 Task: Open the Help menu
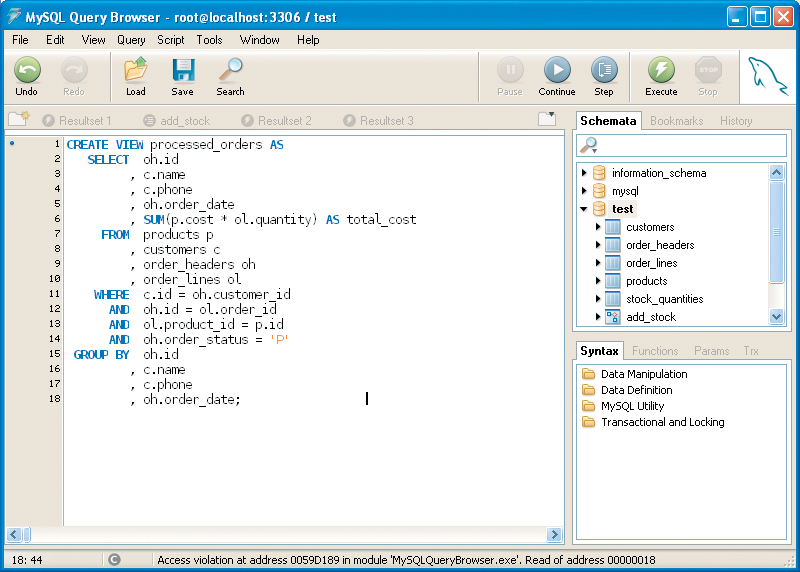click(x=308, y=40)
